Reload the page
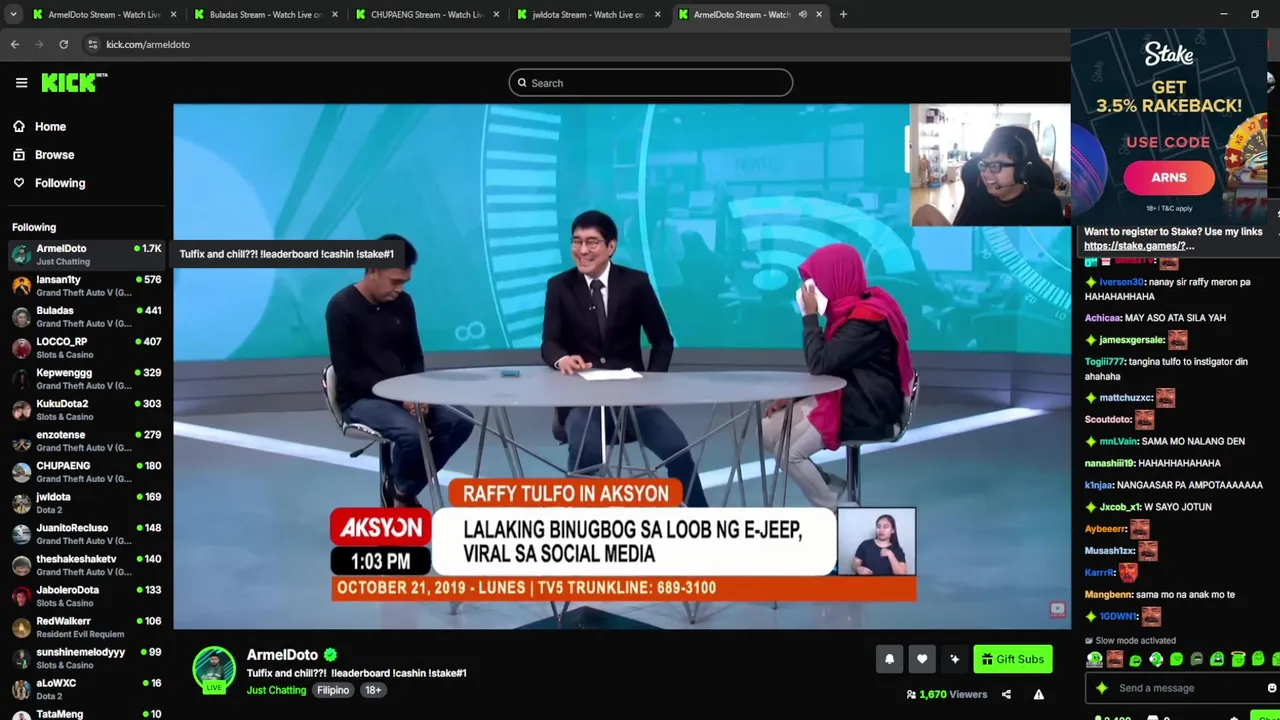The width and height of the screenshot is (1280, 720). point(64,44)
